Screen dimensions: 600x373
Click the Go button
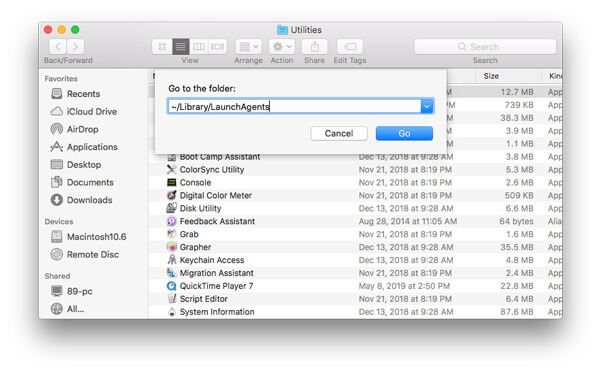(x=404, y=133)
